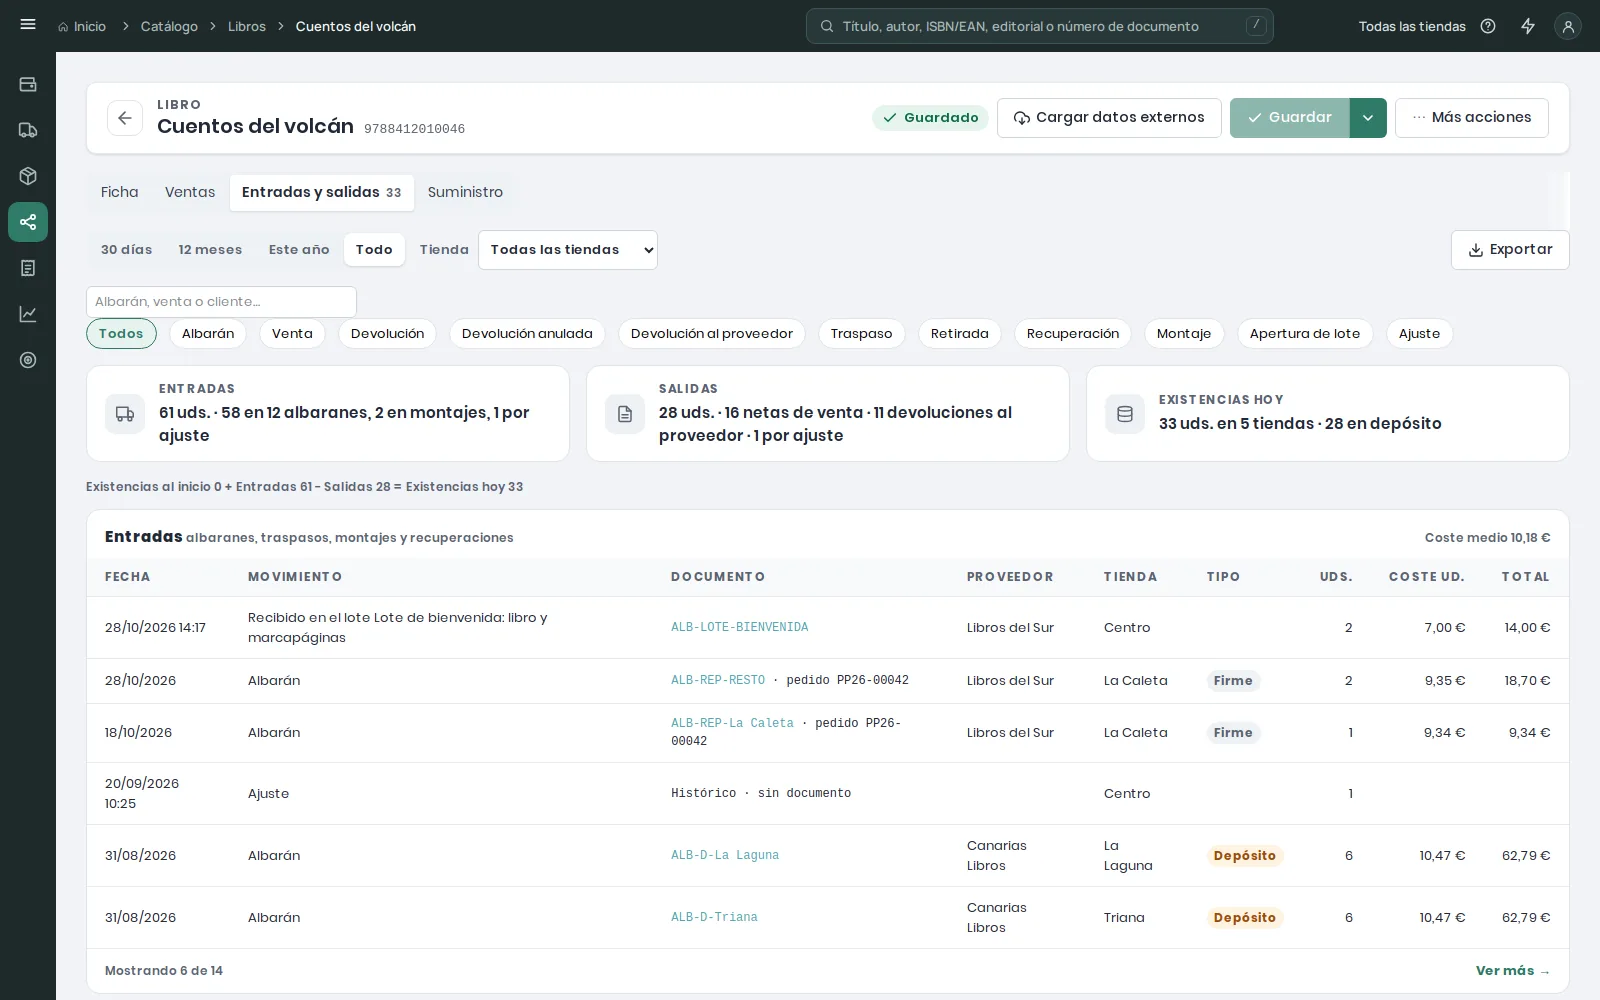Viewport: 1600px width, 1000px height.
Task: Expand the Guardar dropdown arrow
Action: pyautogui.click(x=1368, y=118)
